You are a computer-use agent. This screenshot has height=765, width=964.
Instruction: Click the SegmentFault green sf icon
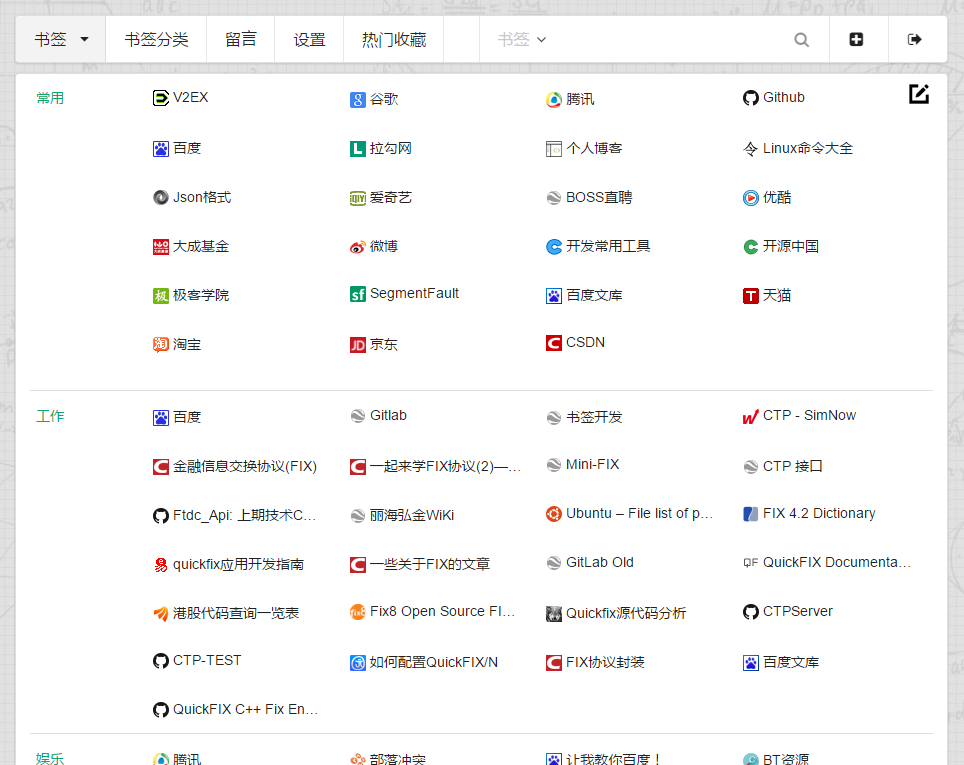click(x=358, y=295)
